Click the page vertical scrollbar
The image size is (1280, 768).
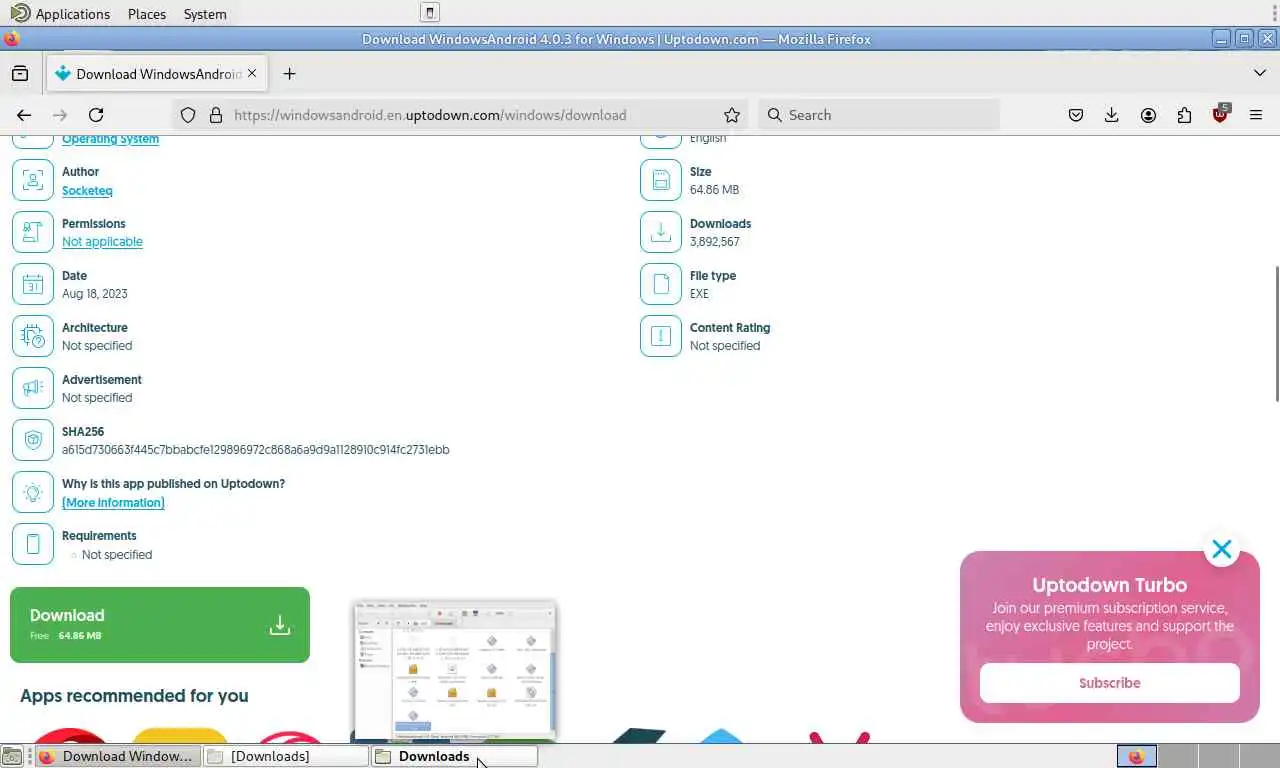click(1276, 334)
